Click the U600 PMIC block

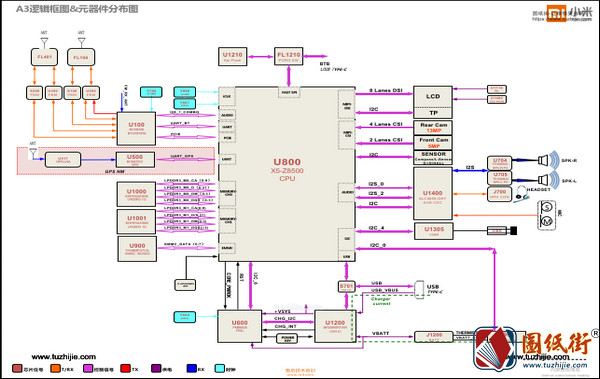point(240,326)
